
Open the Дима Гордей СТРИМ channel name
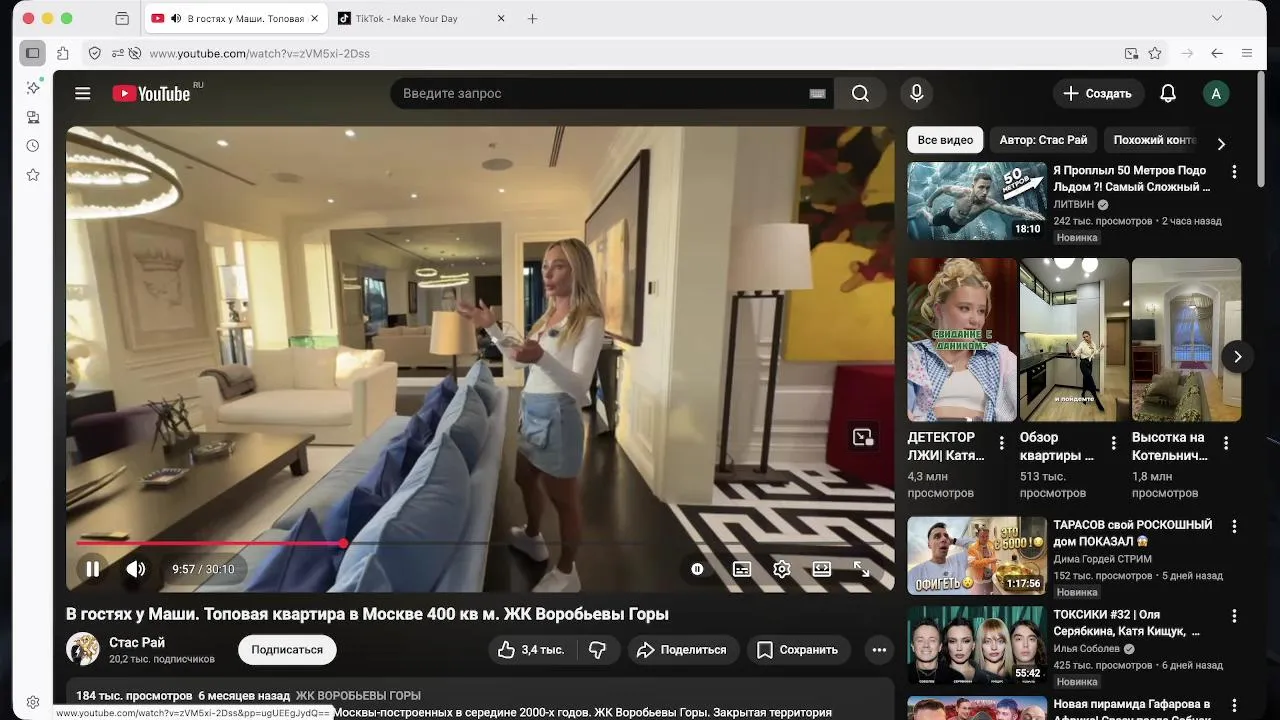[1102, 559]
